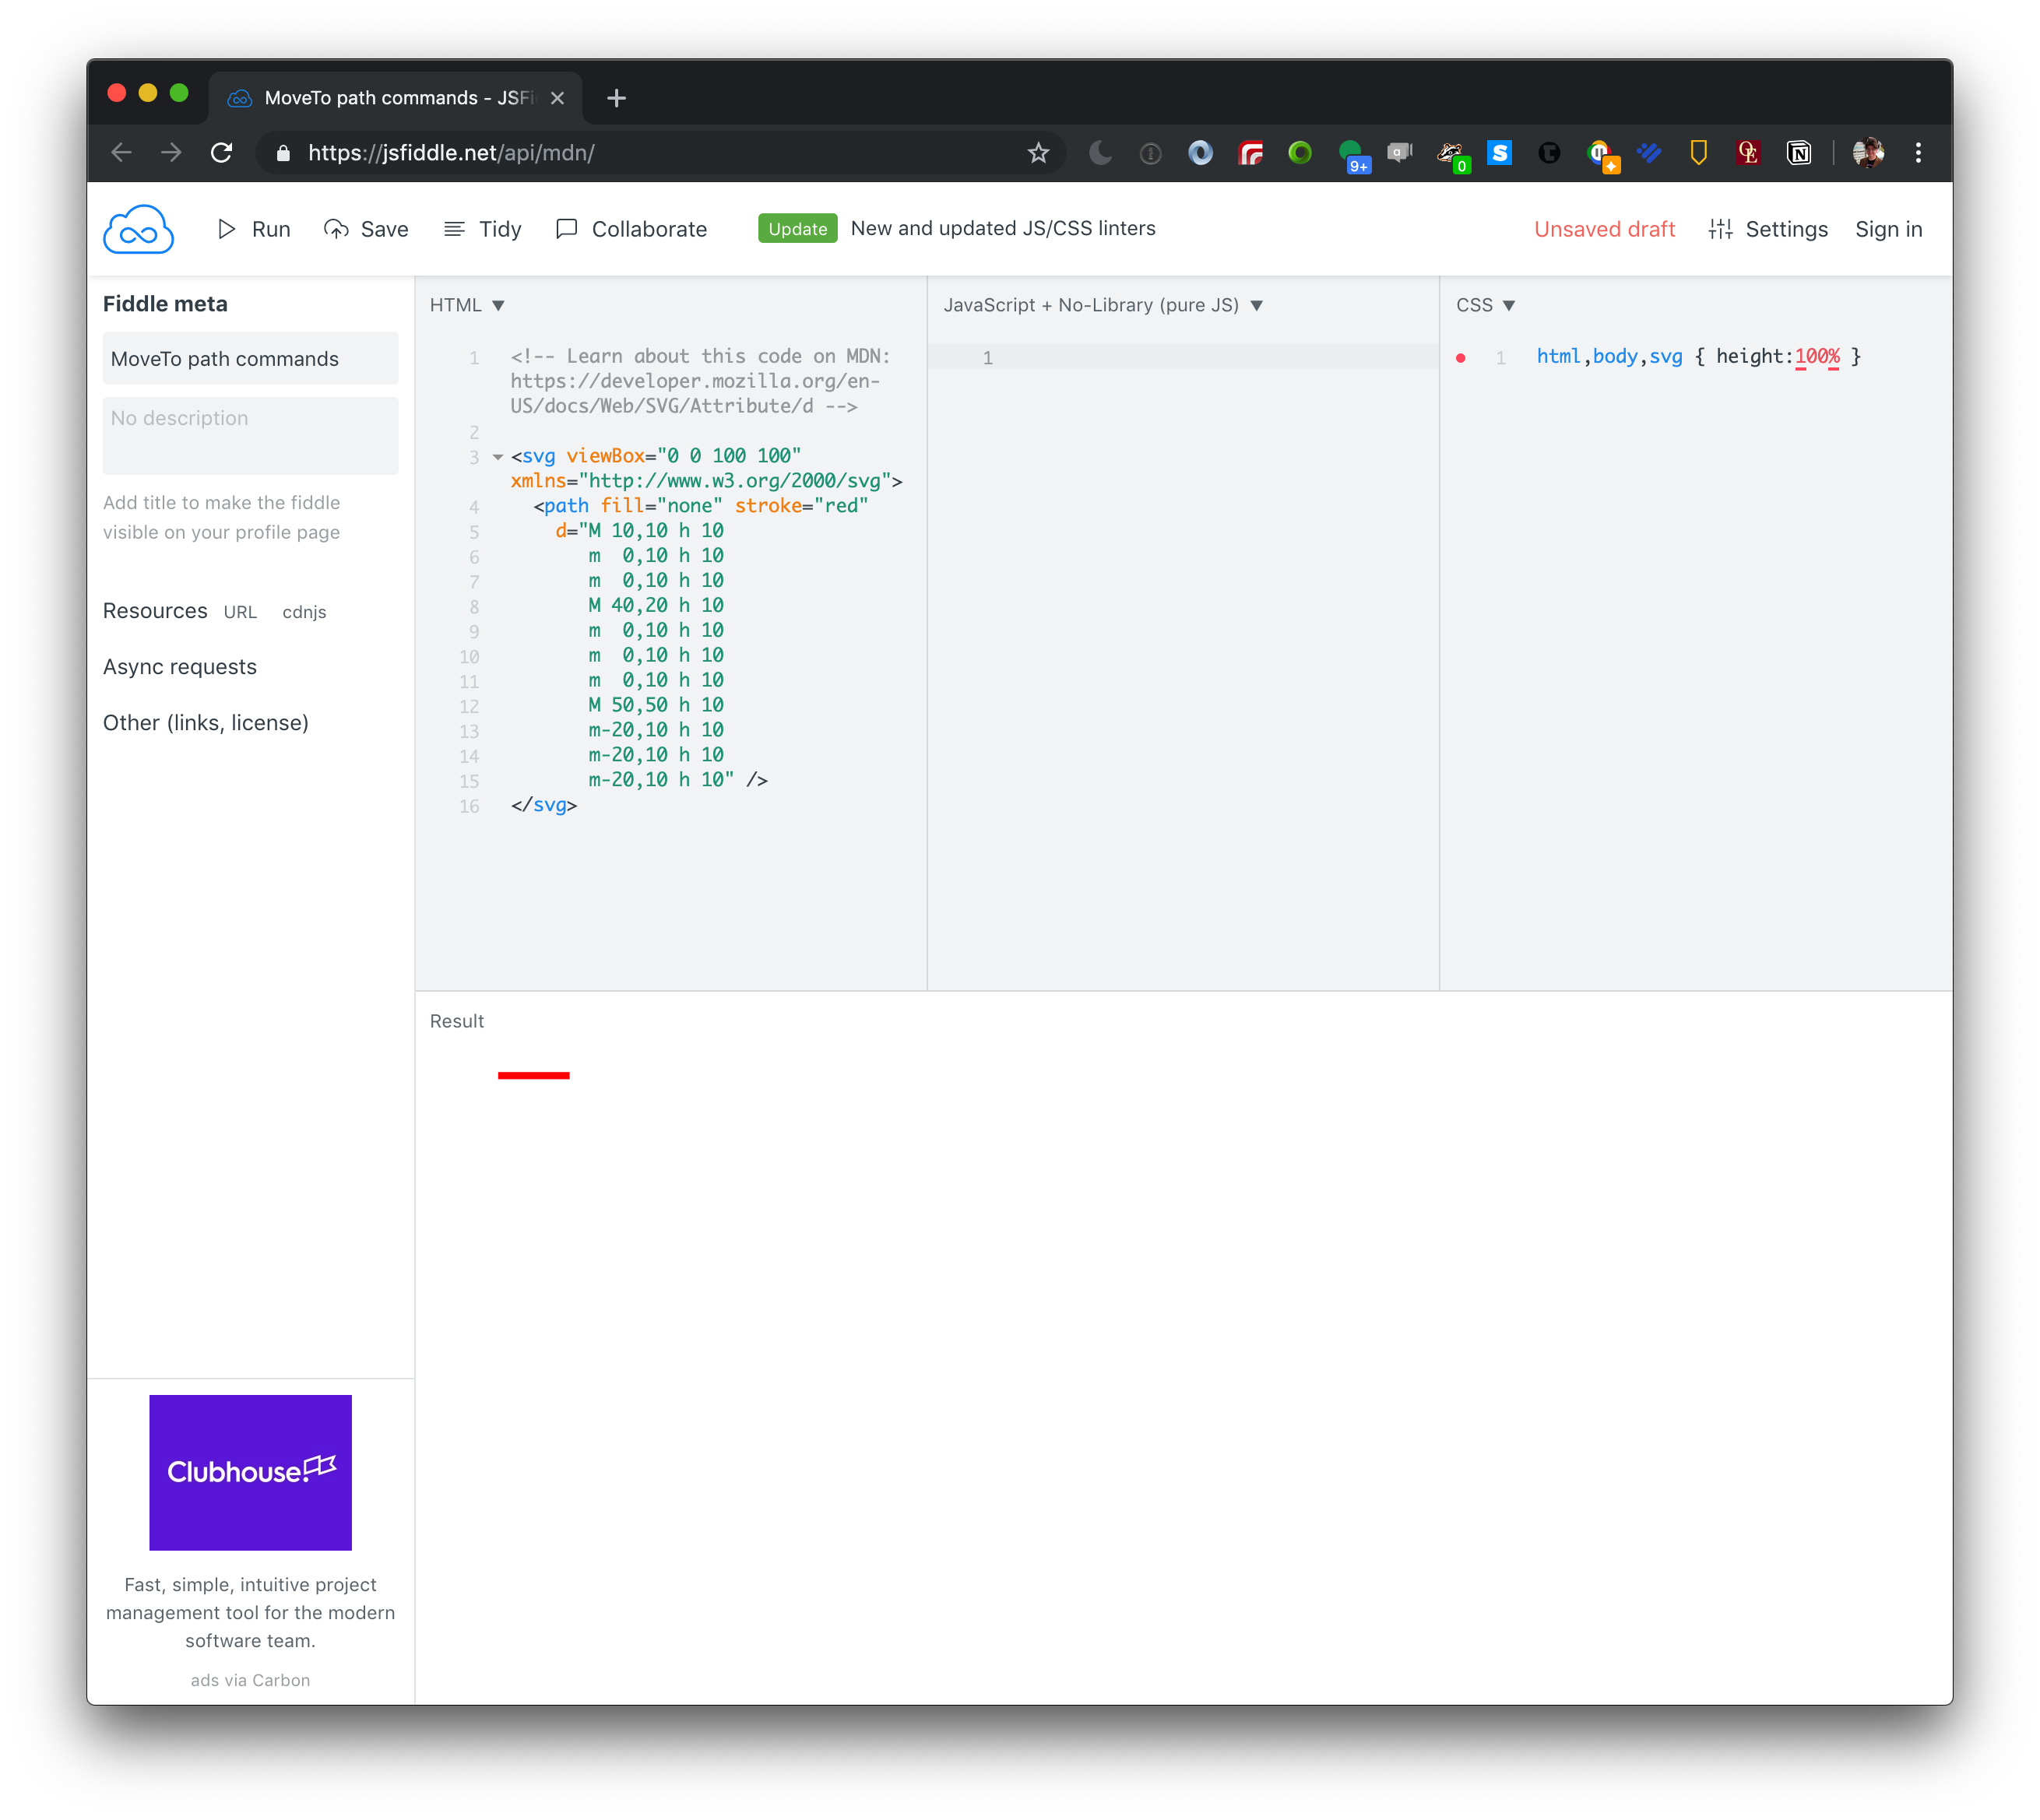Click the Sign in link
Image resolution: width=2040 pixels, height=1820 pixels.
[x=1888, y=228]
